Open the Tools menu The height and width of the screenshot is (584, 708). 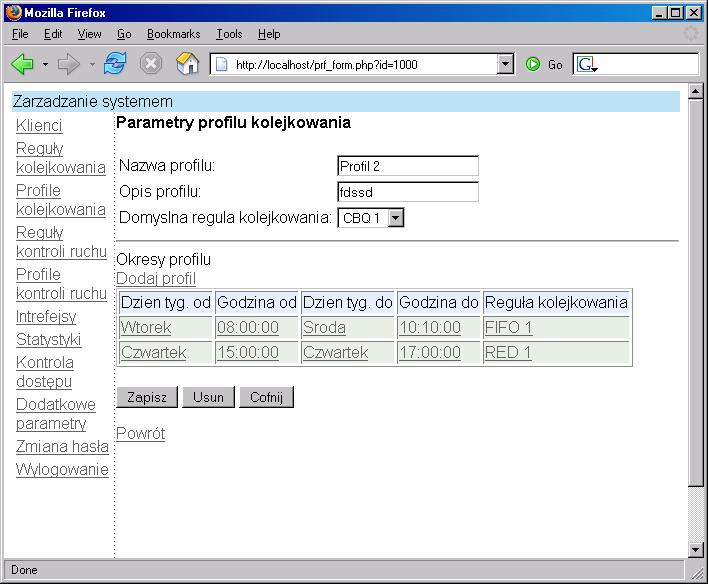pyautogui.click(x=229, y=34)
